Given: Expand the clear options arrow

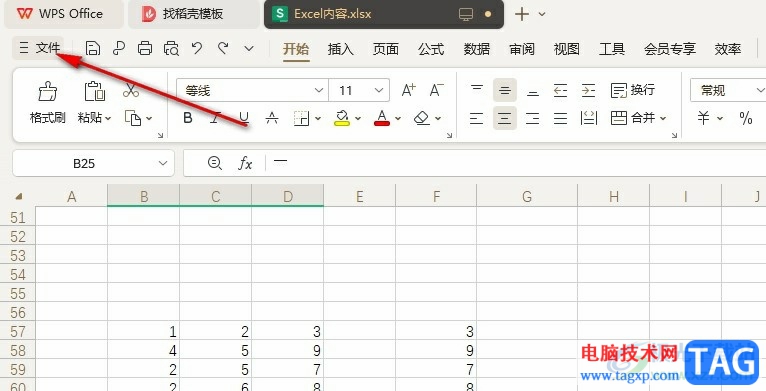Looking at the screenshot, I should pyautogui.click(x=438, y=118).
